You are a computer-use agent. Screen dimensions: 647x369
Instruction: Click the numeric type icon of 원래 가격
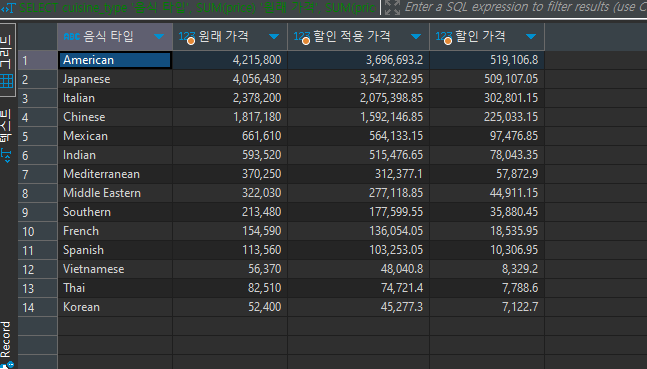[187, 37]
